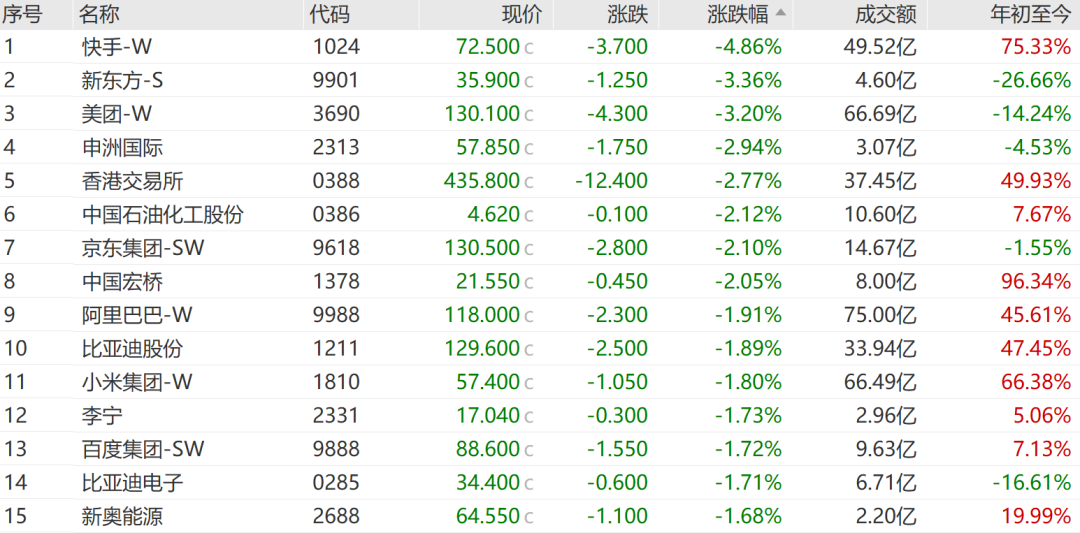Screen dimensions: 1080x533
Task: Click stock code 1211 for 比亚迪股份
Action: [336, 349]
